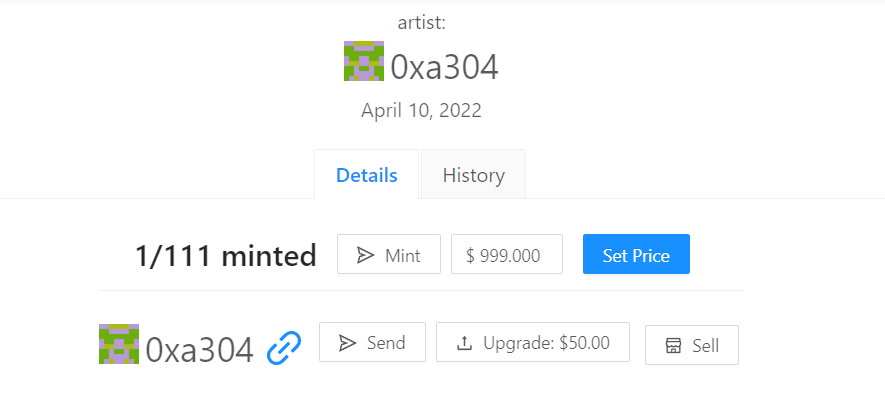The width and height of the screenshot is (885, 402).
Task: Click the paper-plane icon on the Mint button
Action: pyautogui.click(x=366, y=256)
